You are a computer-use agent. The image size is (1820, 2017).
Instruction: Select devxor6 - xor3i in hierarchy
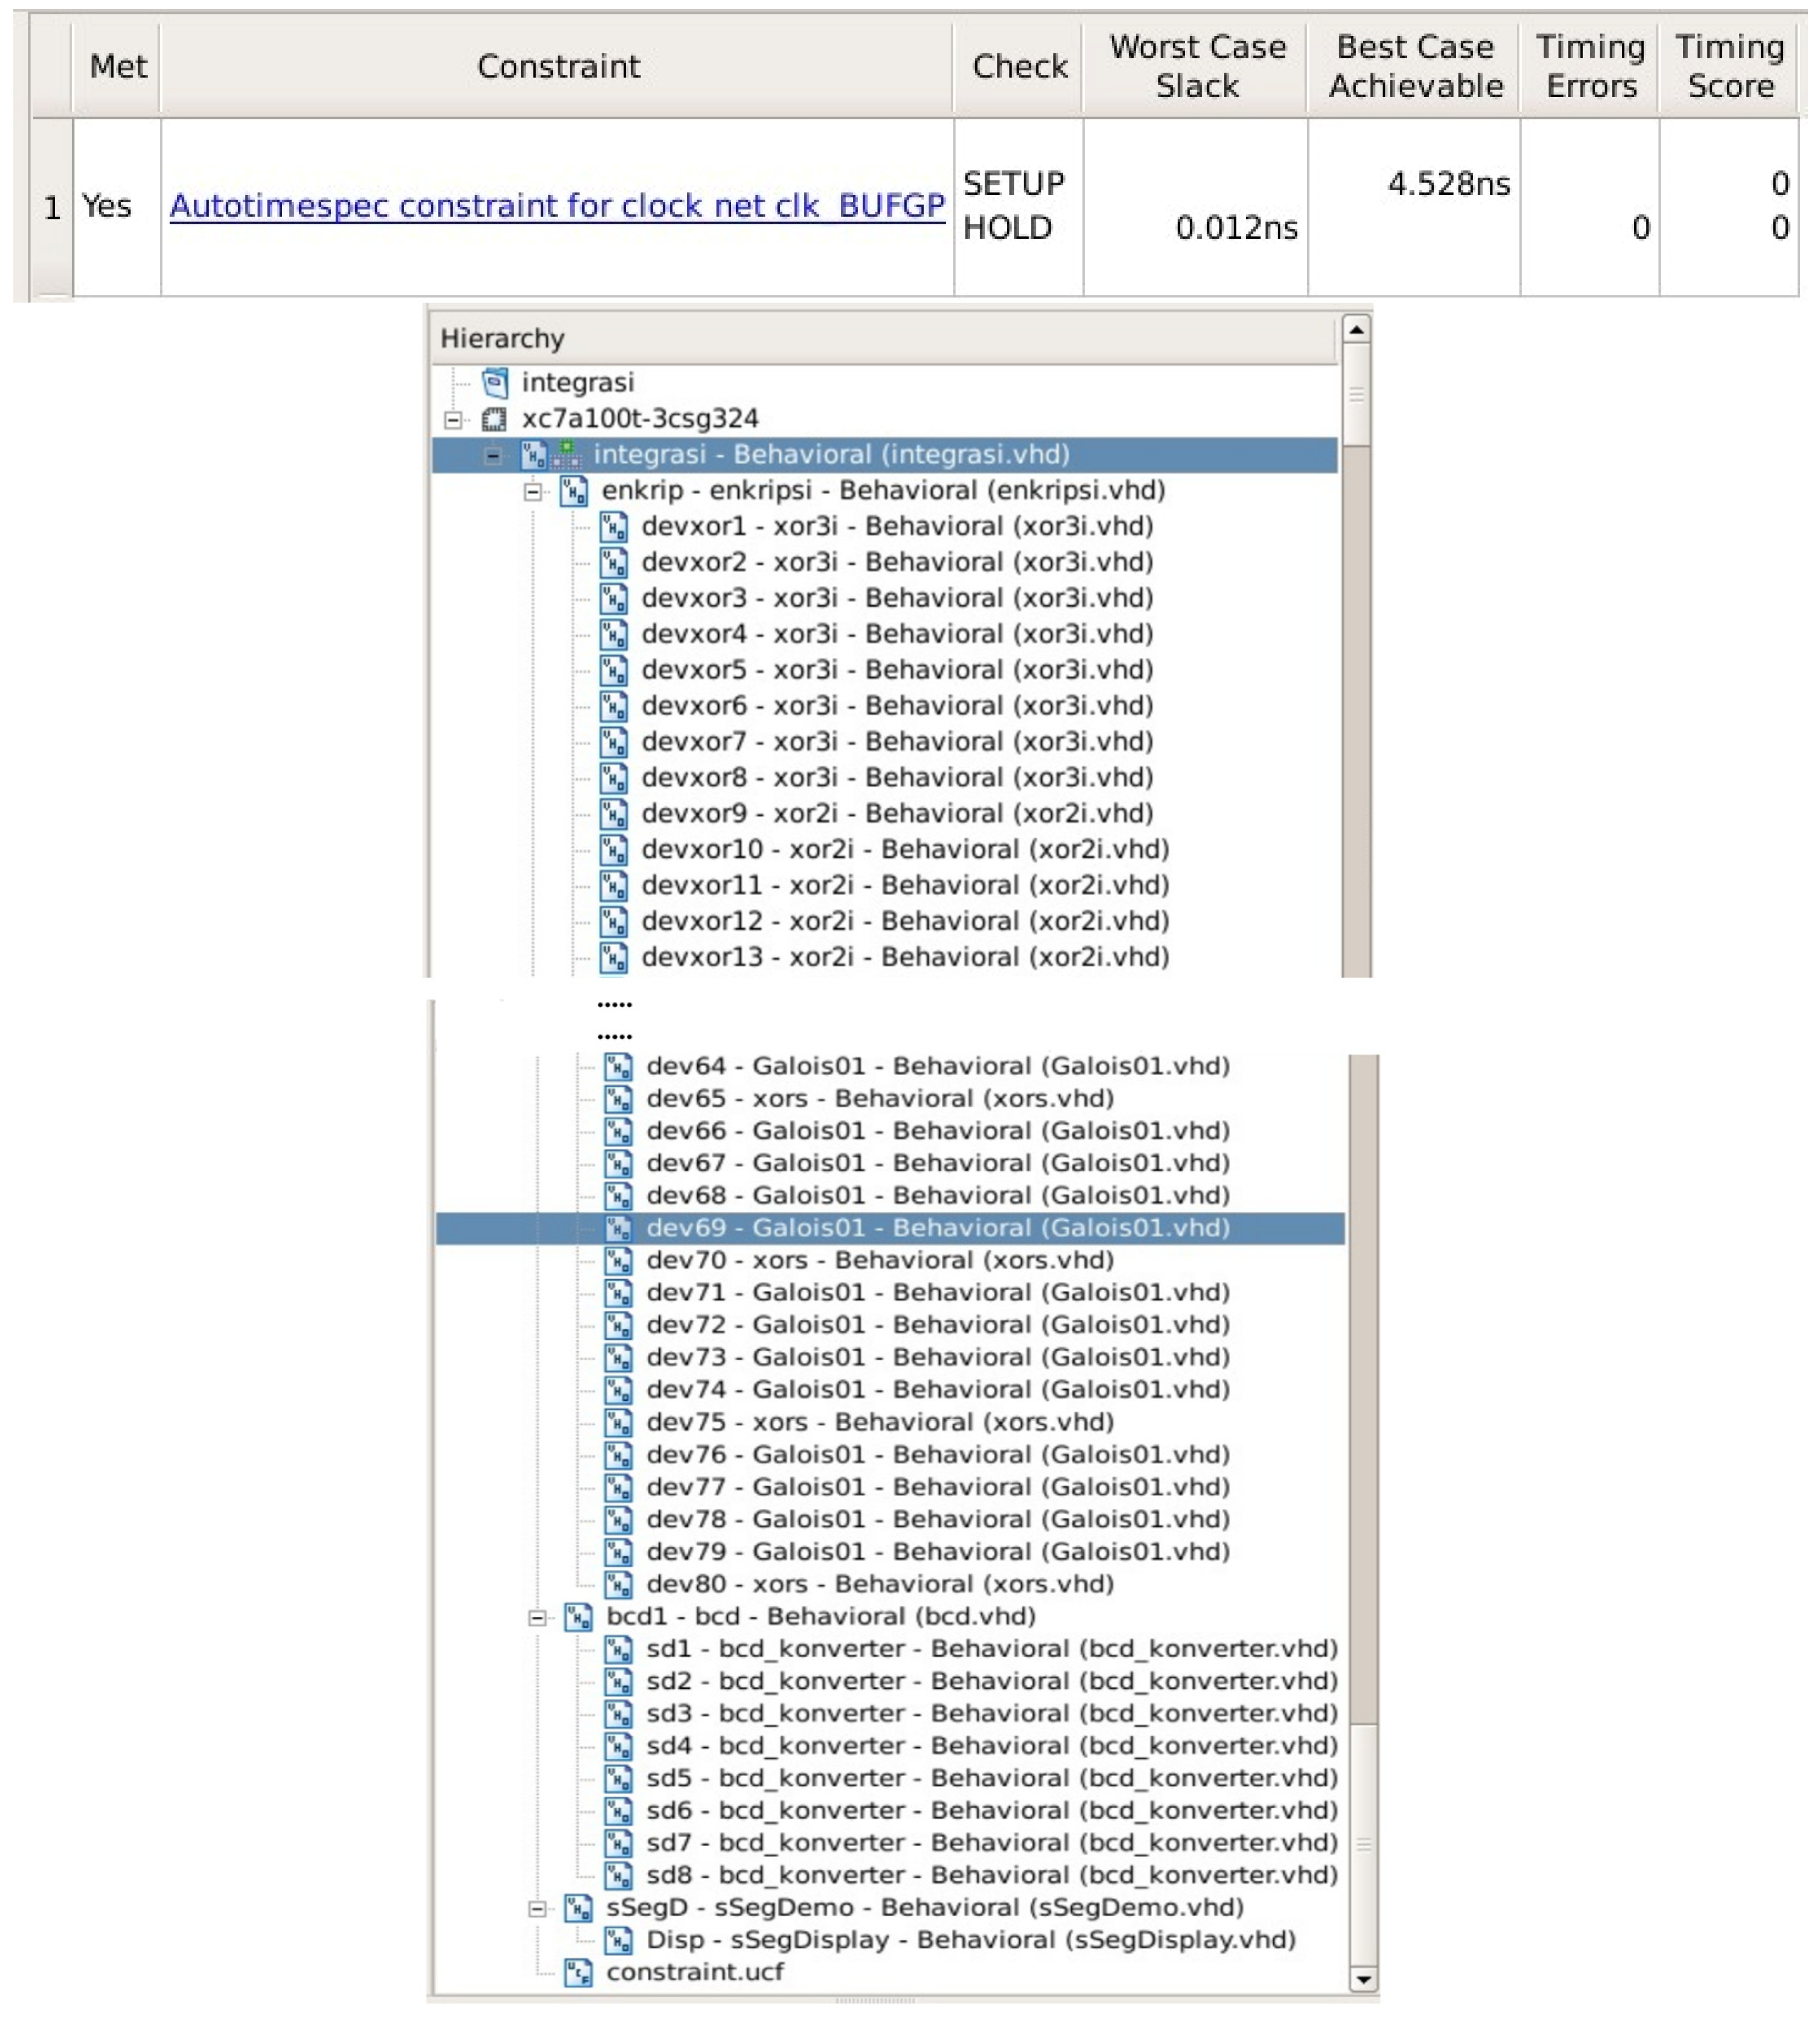coord(897,706)
